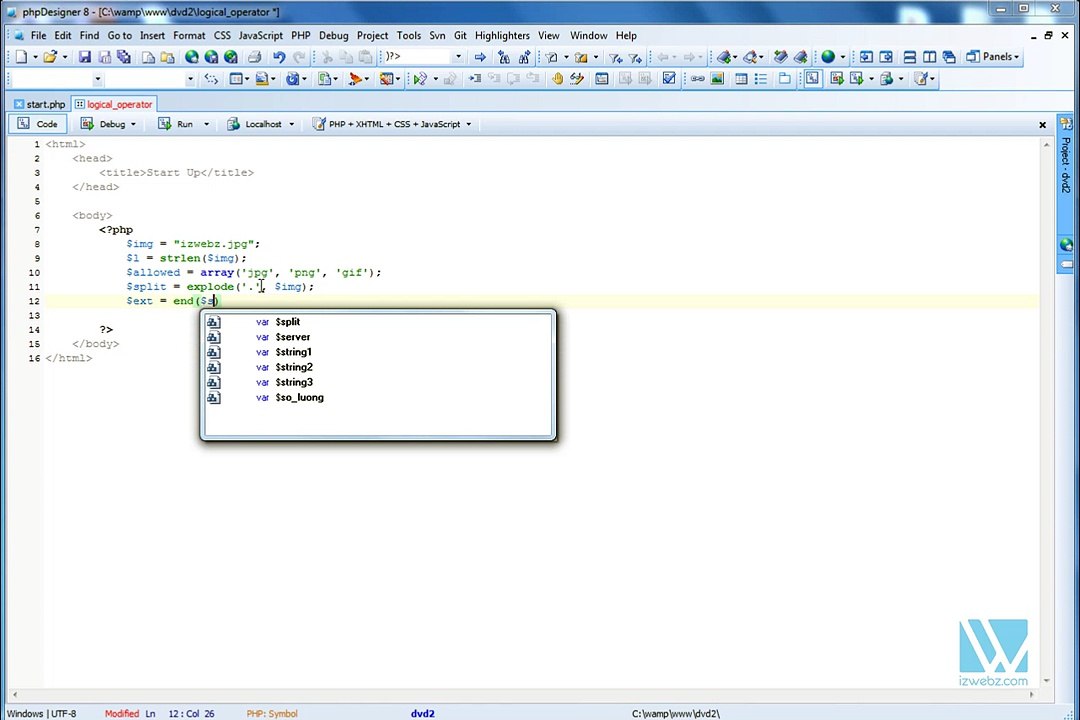Insert a table using the grid icon
1080x720 pixels.
pyautogui.click(x=741, y=79)
